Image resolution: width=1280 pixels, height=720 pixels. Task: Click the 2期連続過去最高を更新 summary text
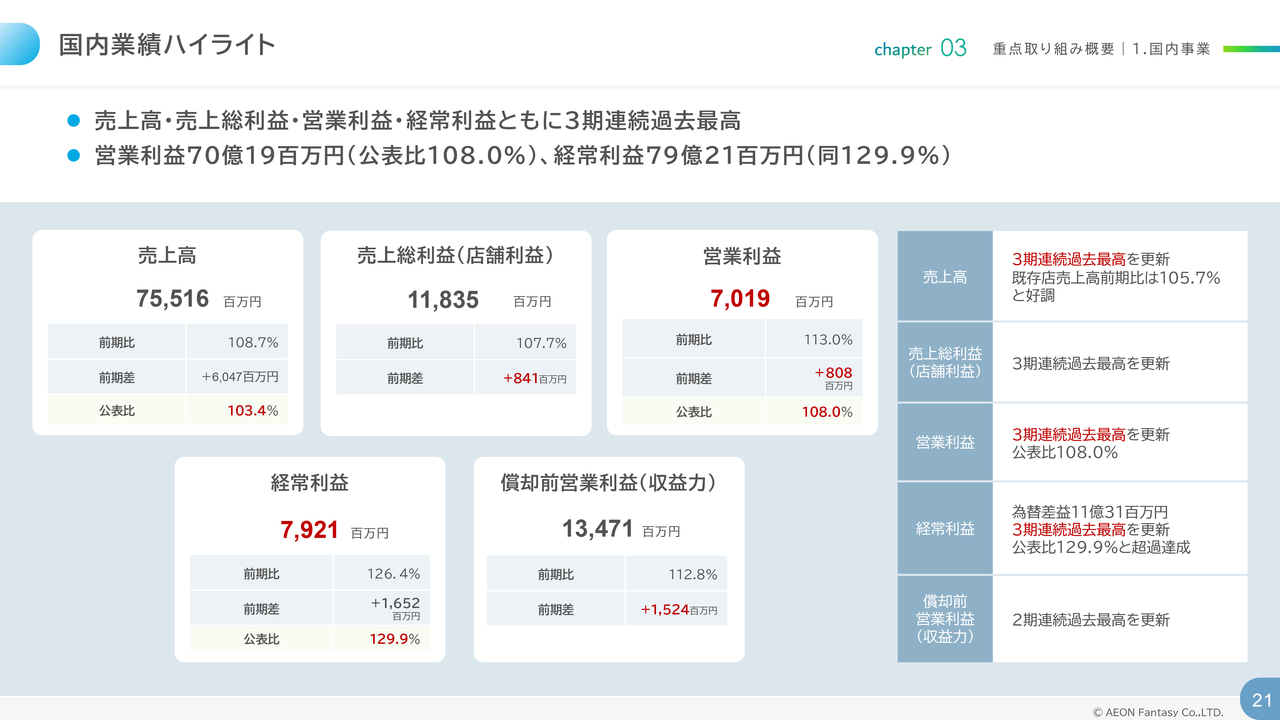(x=1090, y=620)
